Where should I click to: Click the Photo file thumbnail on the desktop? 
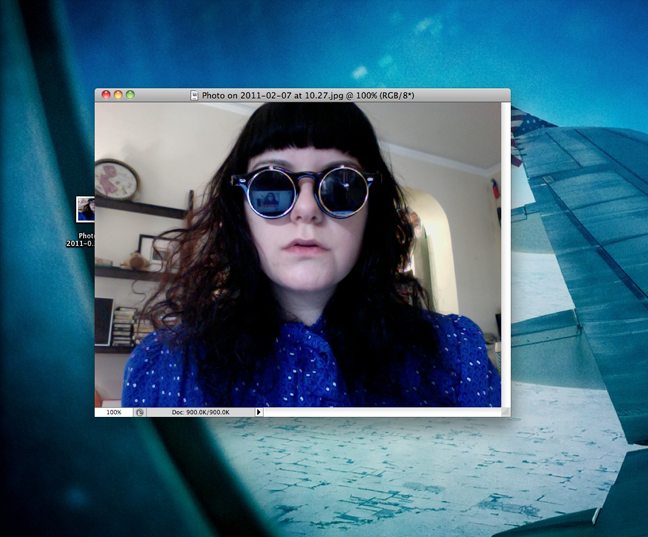click(86, 209)
